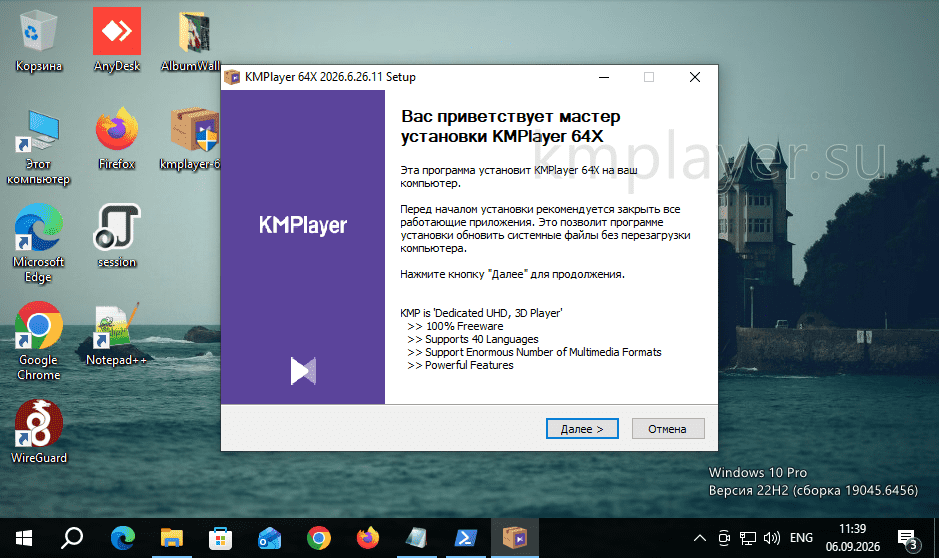Screen dimensions: 939x558
Task: Select Этот компьютер desktop icon
Action: click(38, 147)
